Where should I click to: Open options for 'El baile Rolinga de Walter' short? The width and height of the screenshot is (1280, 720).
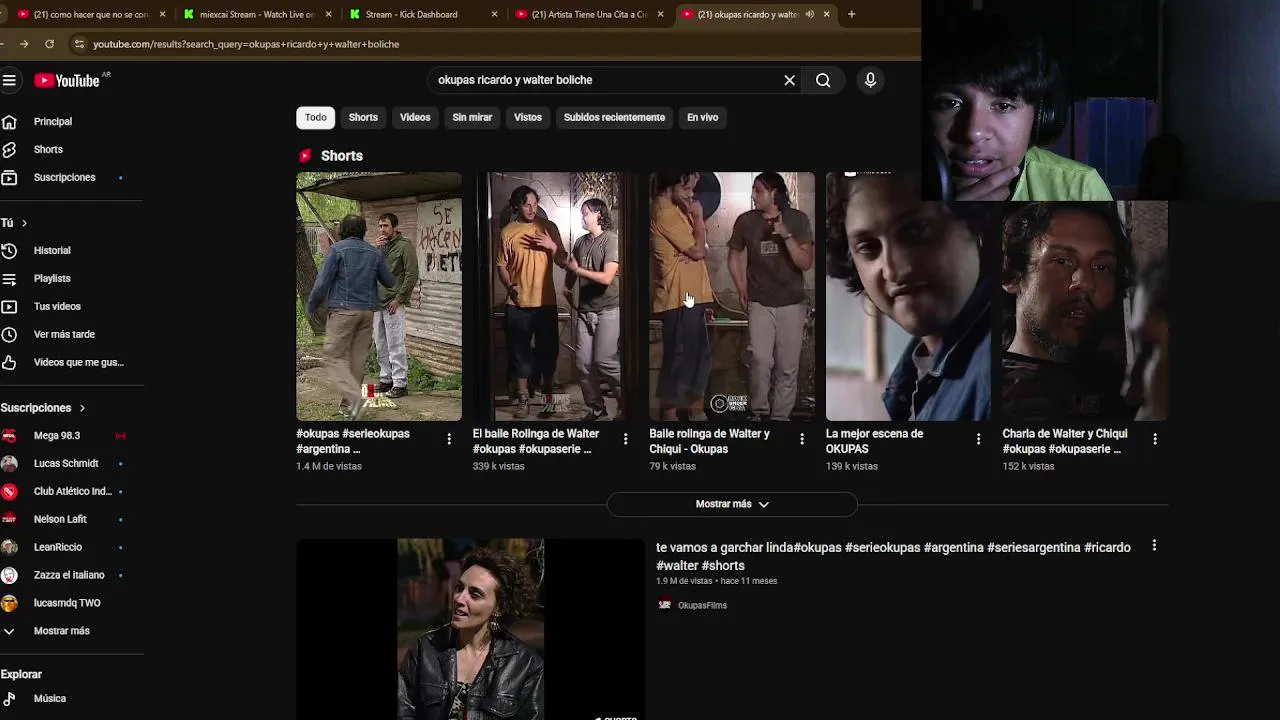coord(626,439)
